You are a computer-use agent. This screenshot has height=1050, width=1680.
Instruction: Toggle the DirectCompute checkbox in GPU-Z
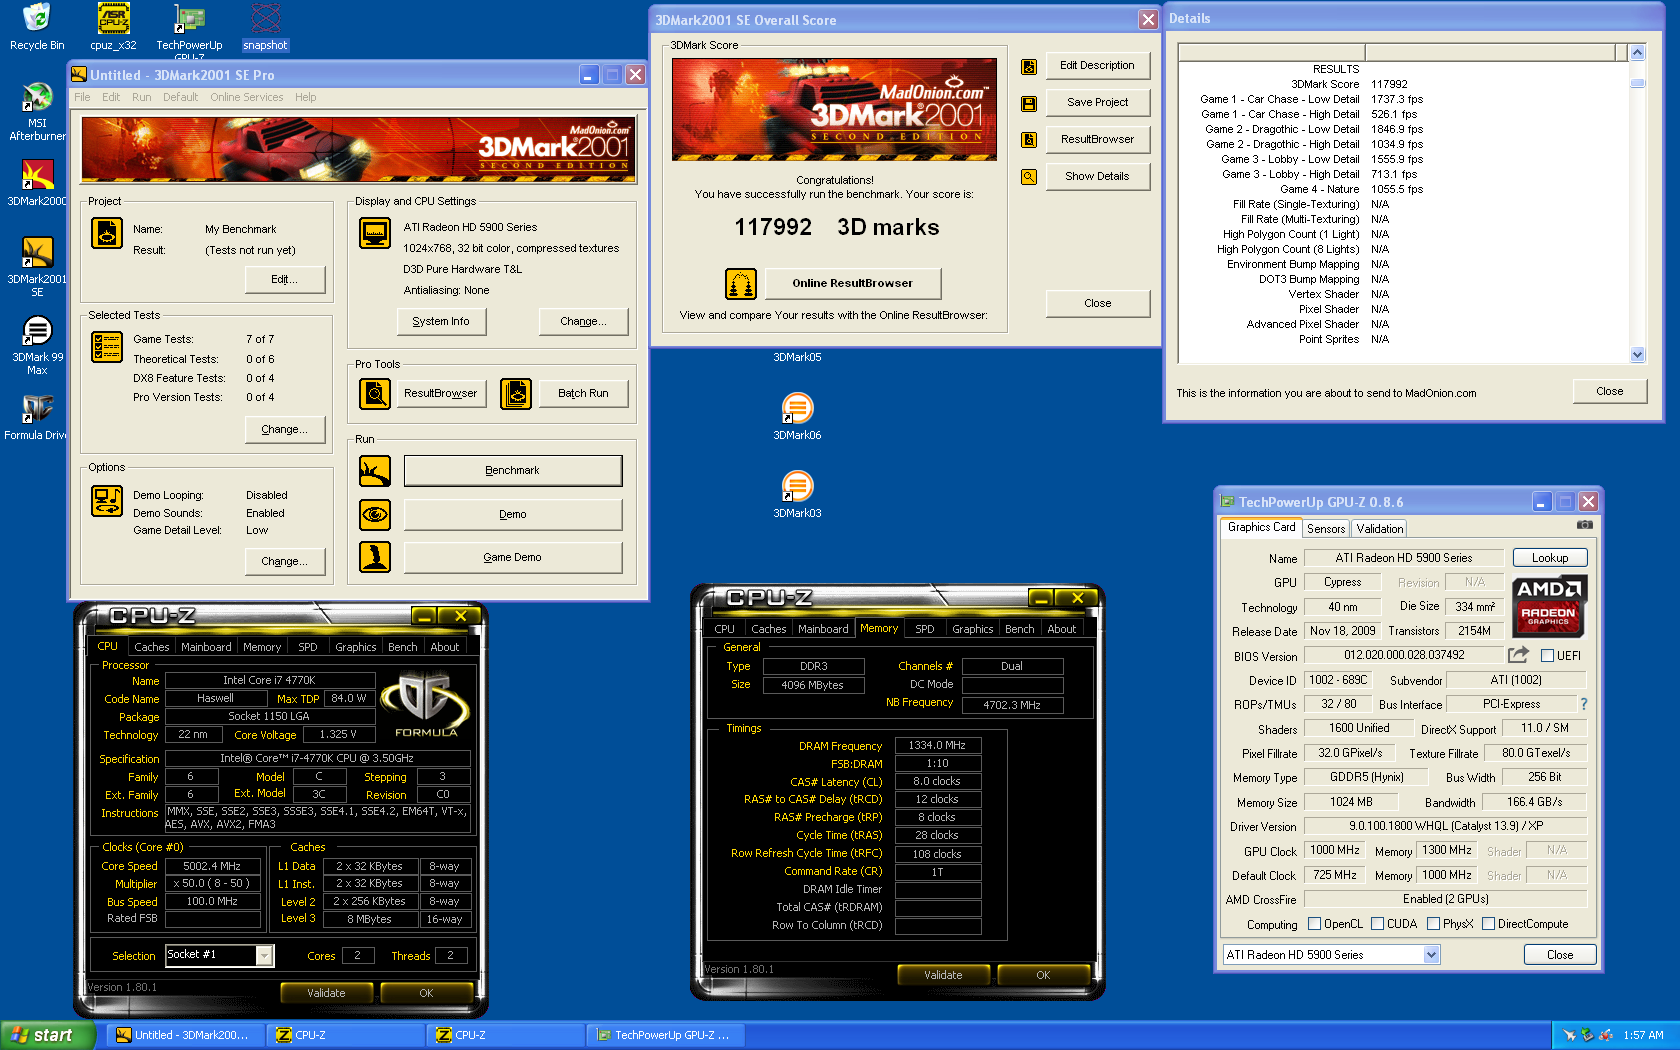(1488, 924)
